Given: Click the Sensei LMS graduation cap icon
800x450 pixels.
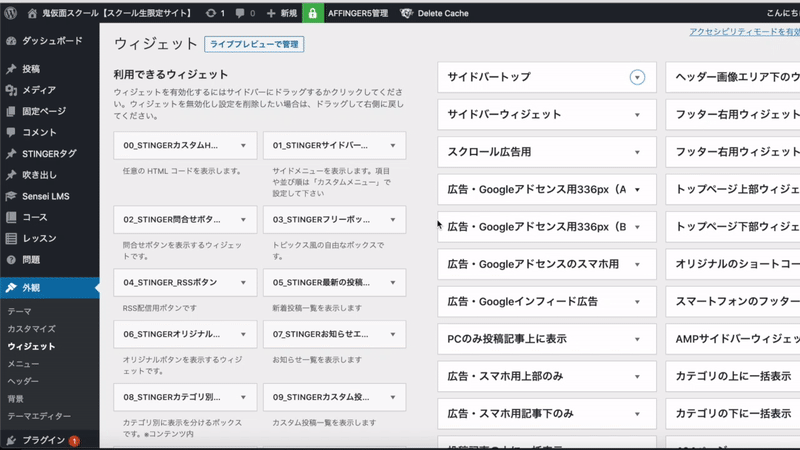Looking at the screenshot, I should (11, 196).
